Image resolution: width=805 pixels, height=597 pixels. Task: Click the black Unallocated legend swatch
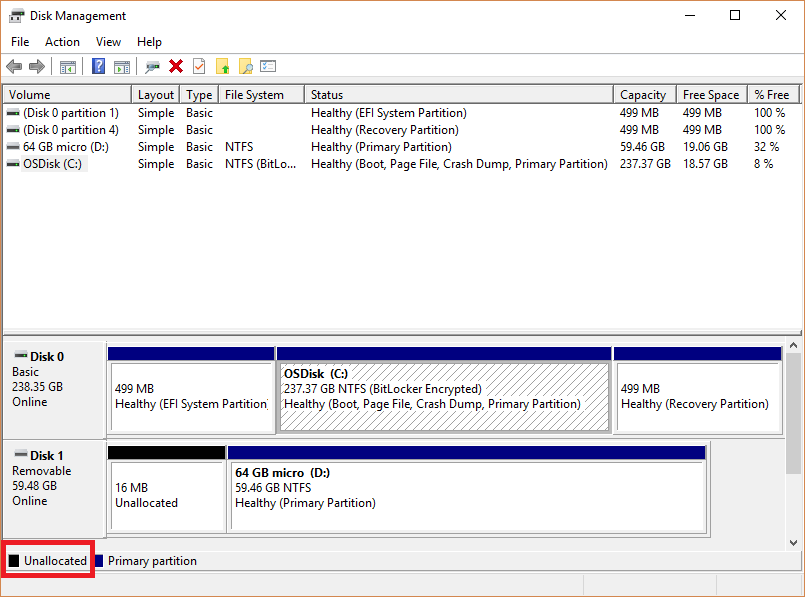14,561
